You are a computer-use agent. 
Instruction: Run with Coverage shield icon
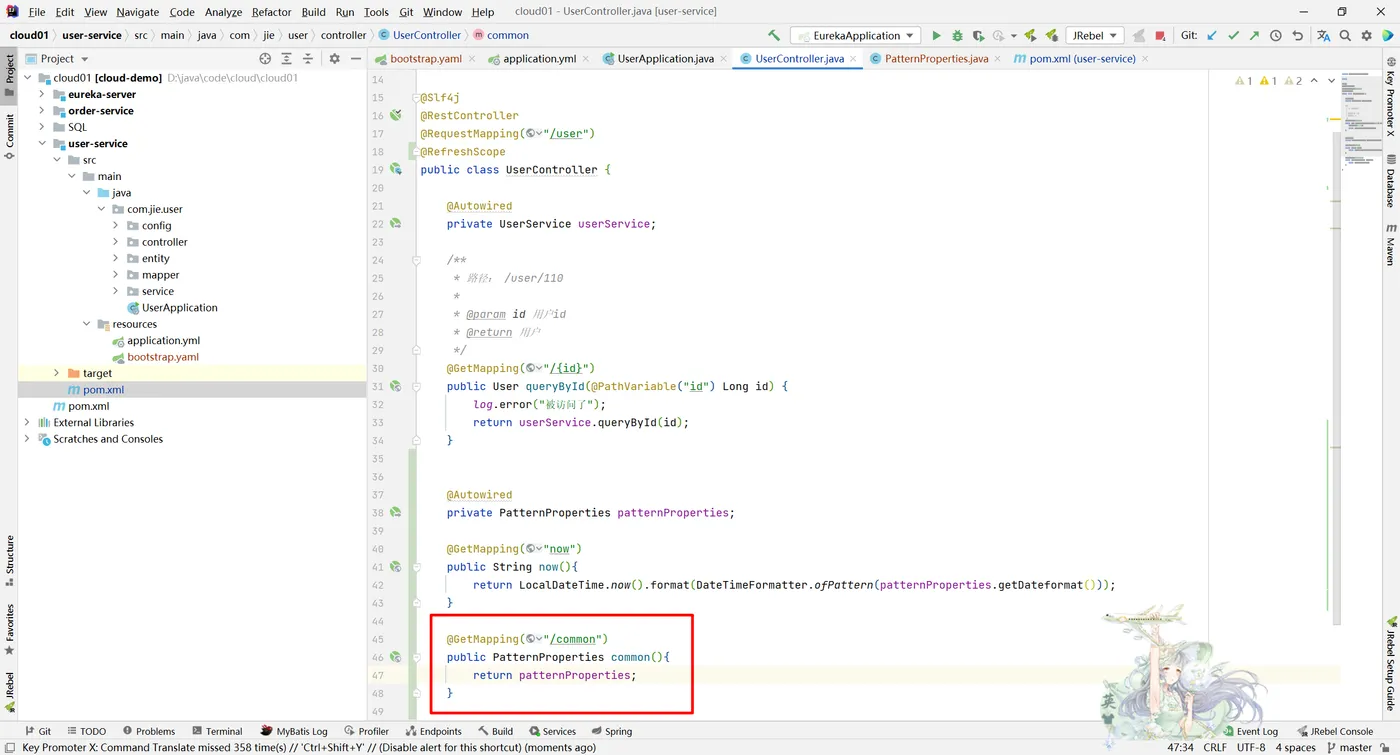tap(978, 35)
